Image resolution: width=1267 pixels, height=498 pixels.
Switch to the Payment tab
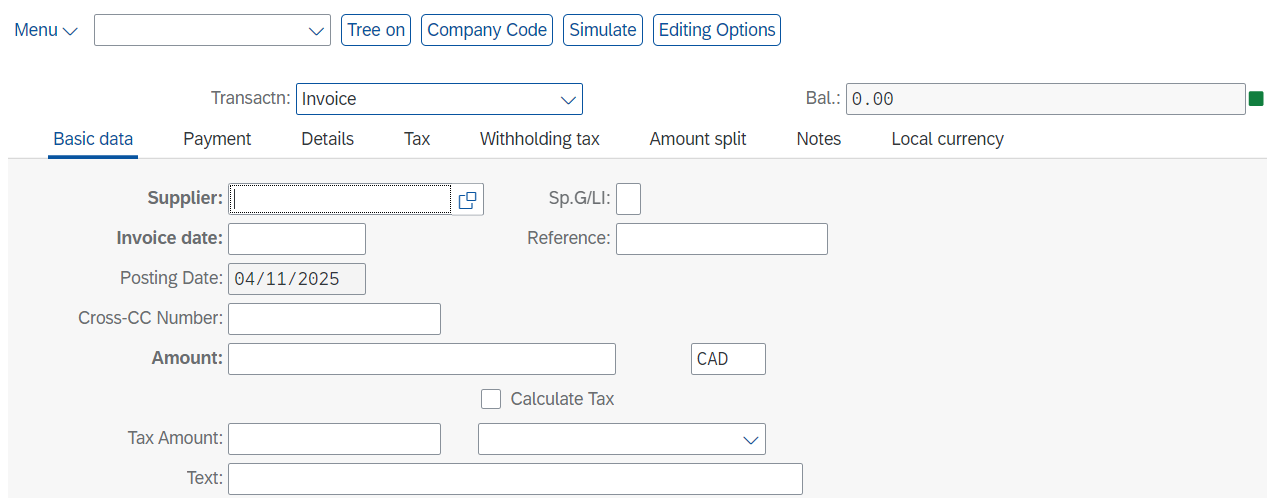pos(217,139)
